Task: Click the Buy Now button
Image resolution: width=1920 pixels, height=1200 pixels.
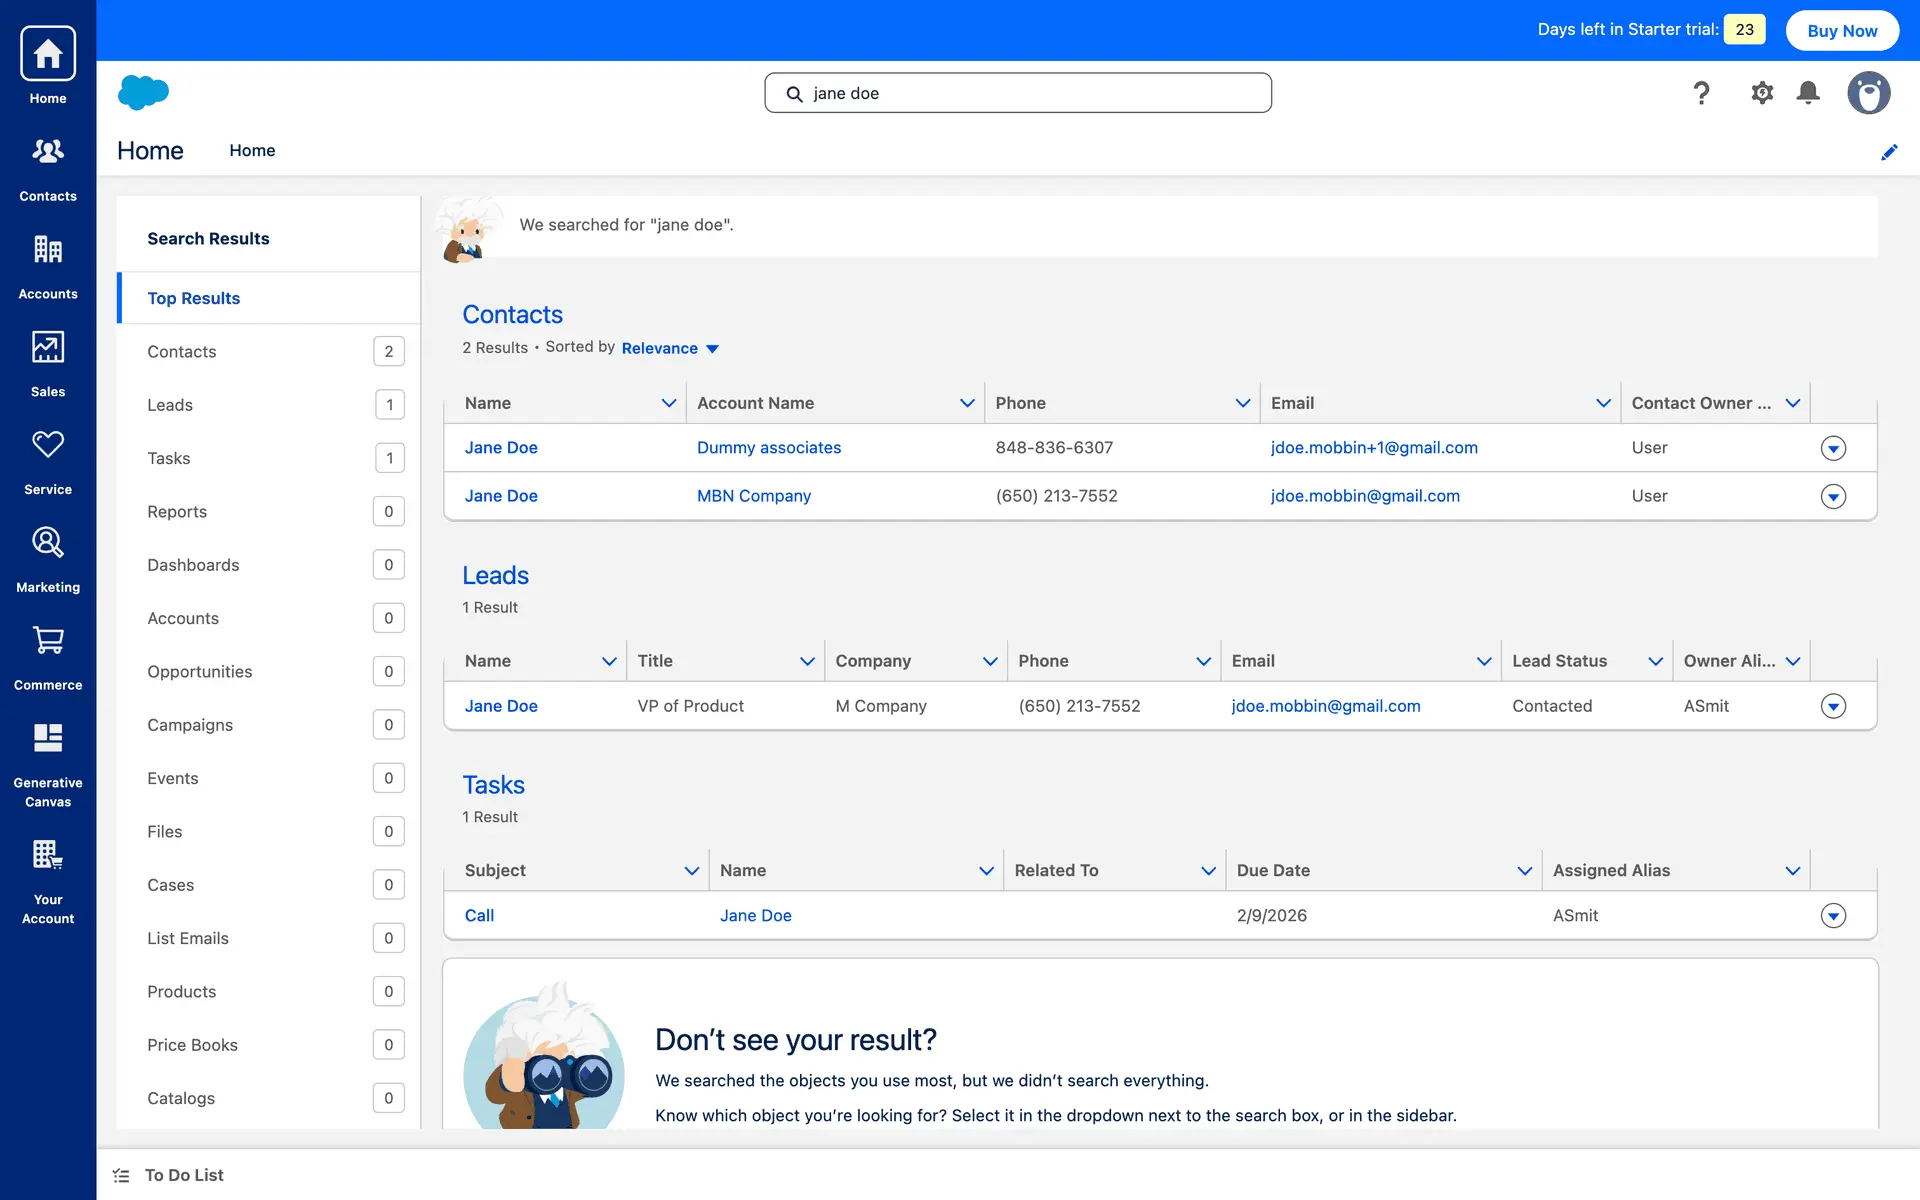Action: coord(1842,30)
